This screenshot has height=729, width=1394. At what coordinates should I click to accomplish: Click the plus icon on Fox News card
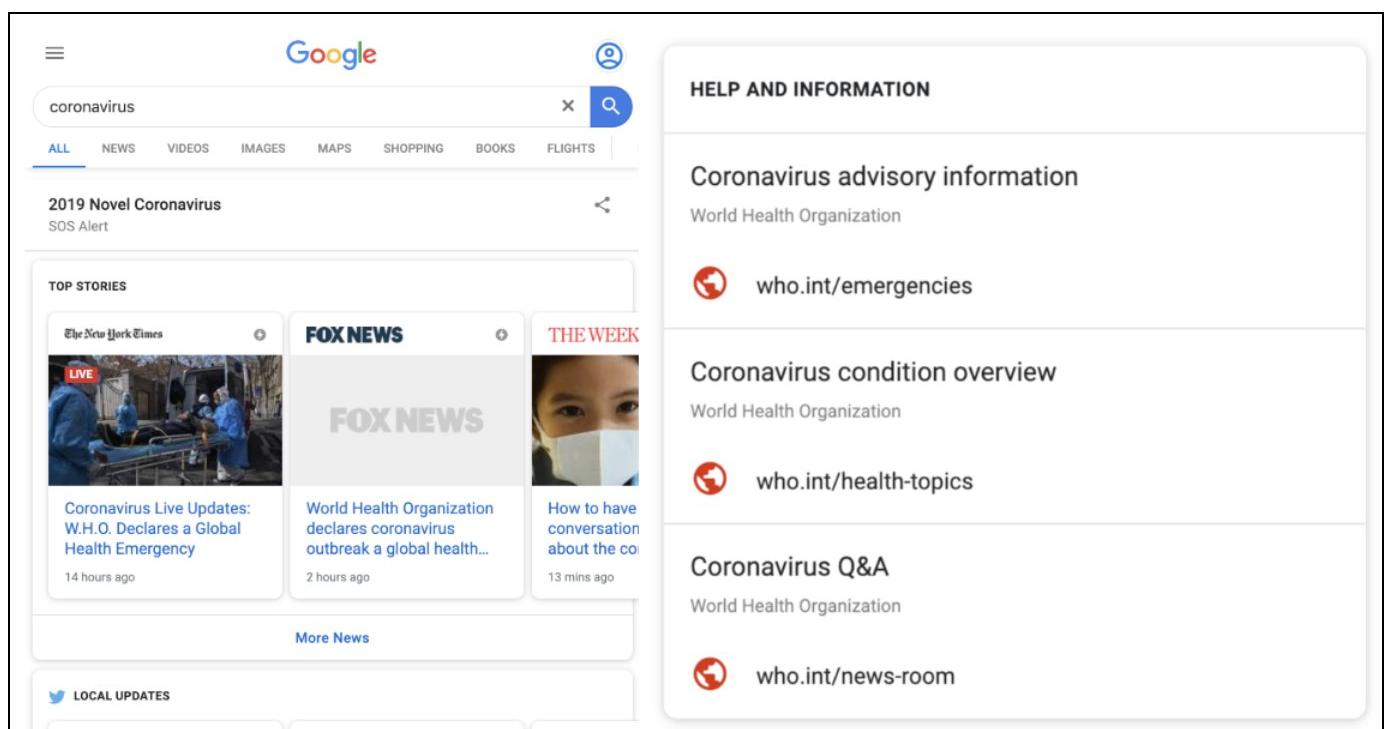[x=502, y=335]
